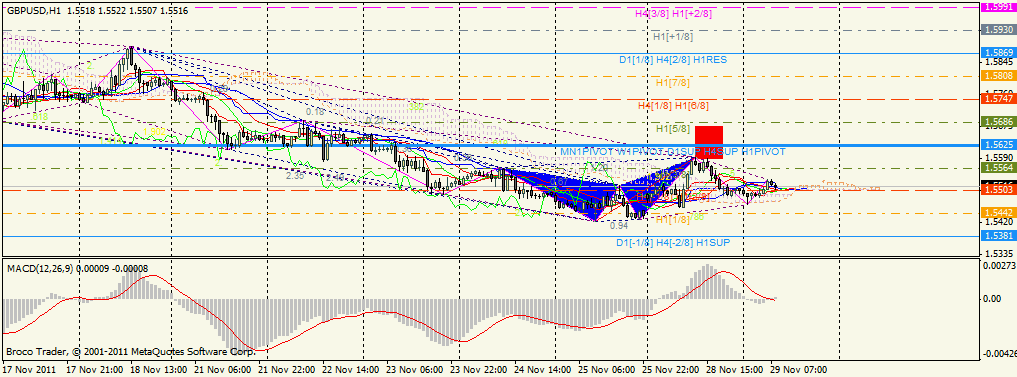Viewport: 1017px width, 377px height.
Task: Click the -0.00426 MACD scale value
Action: tap(999, 354)
